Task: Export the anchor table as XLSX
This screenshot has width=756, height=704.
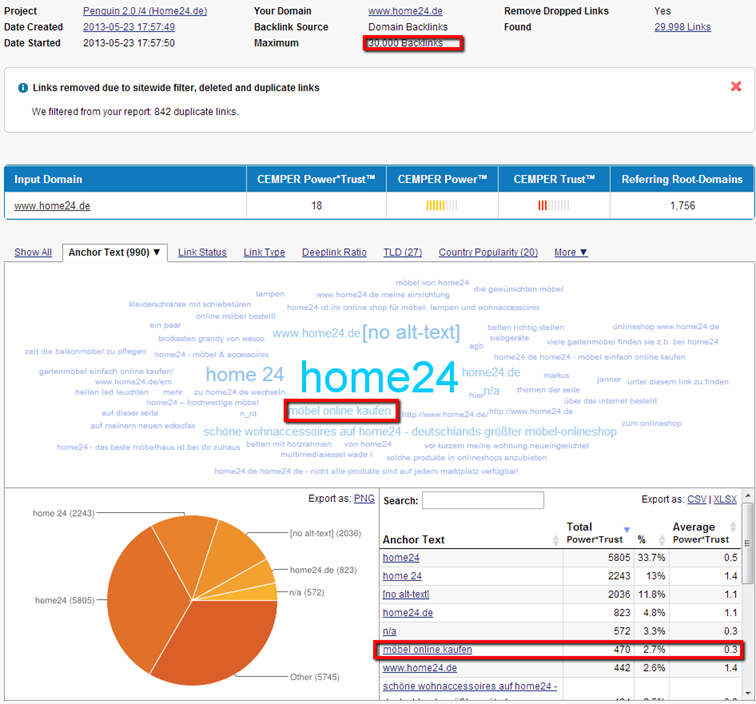Action: point(725,500)
